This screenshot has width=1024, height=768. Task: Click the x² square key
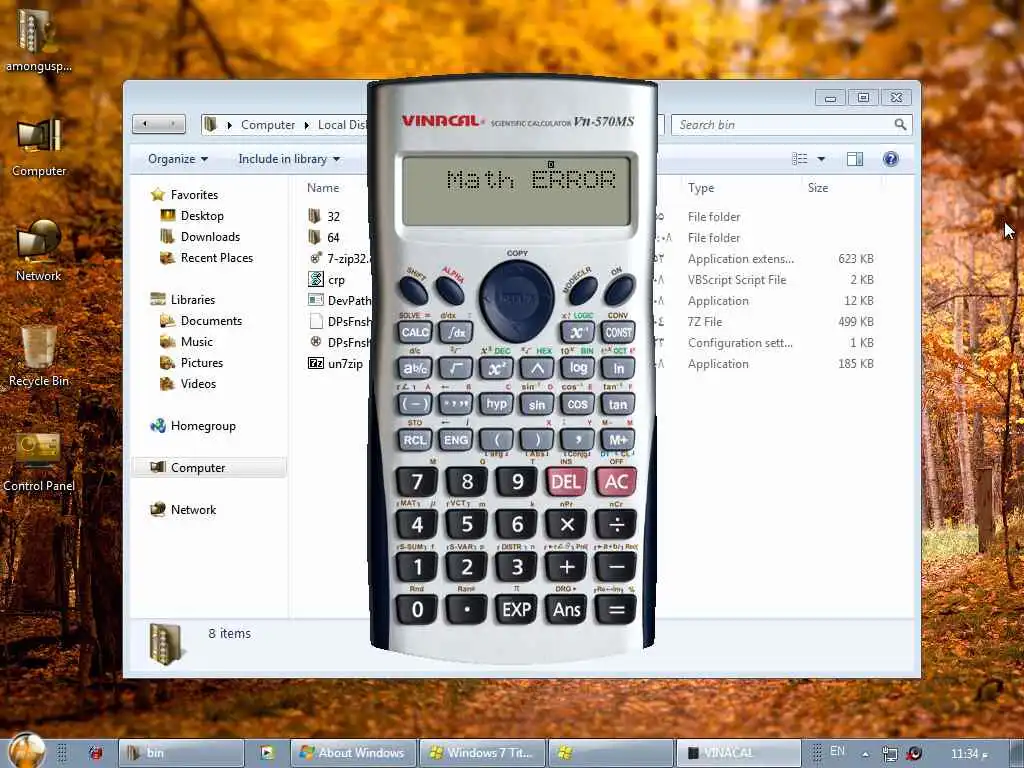(496, 368)
